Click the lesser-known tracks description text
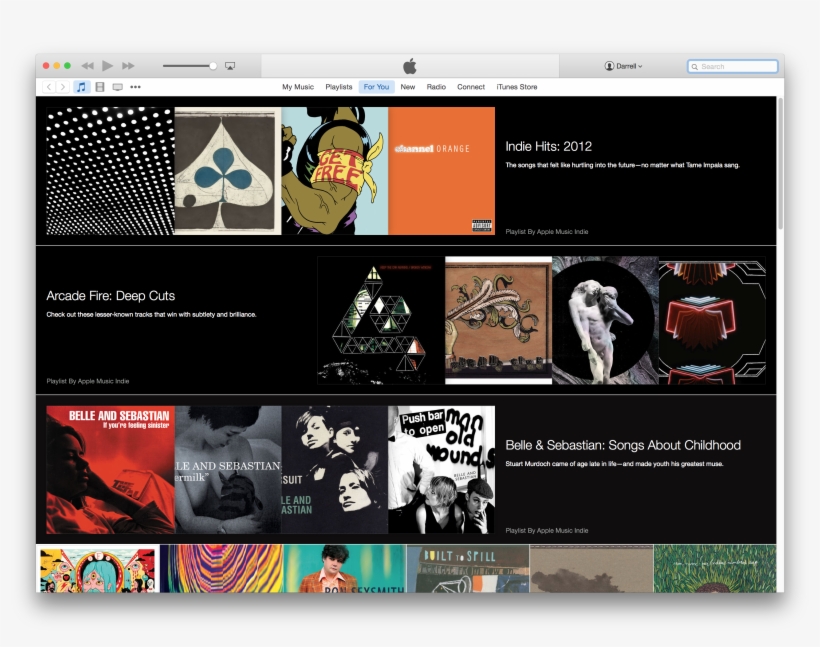The width and height of the screenshot is (820, 647). coord(151,315)
